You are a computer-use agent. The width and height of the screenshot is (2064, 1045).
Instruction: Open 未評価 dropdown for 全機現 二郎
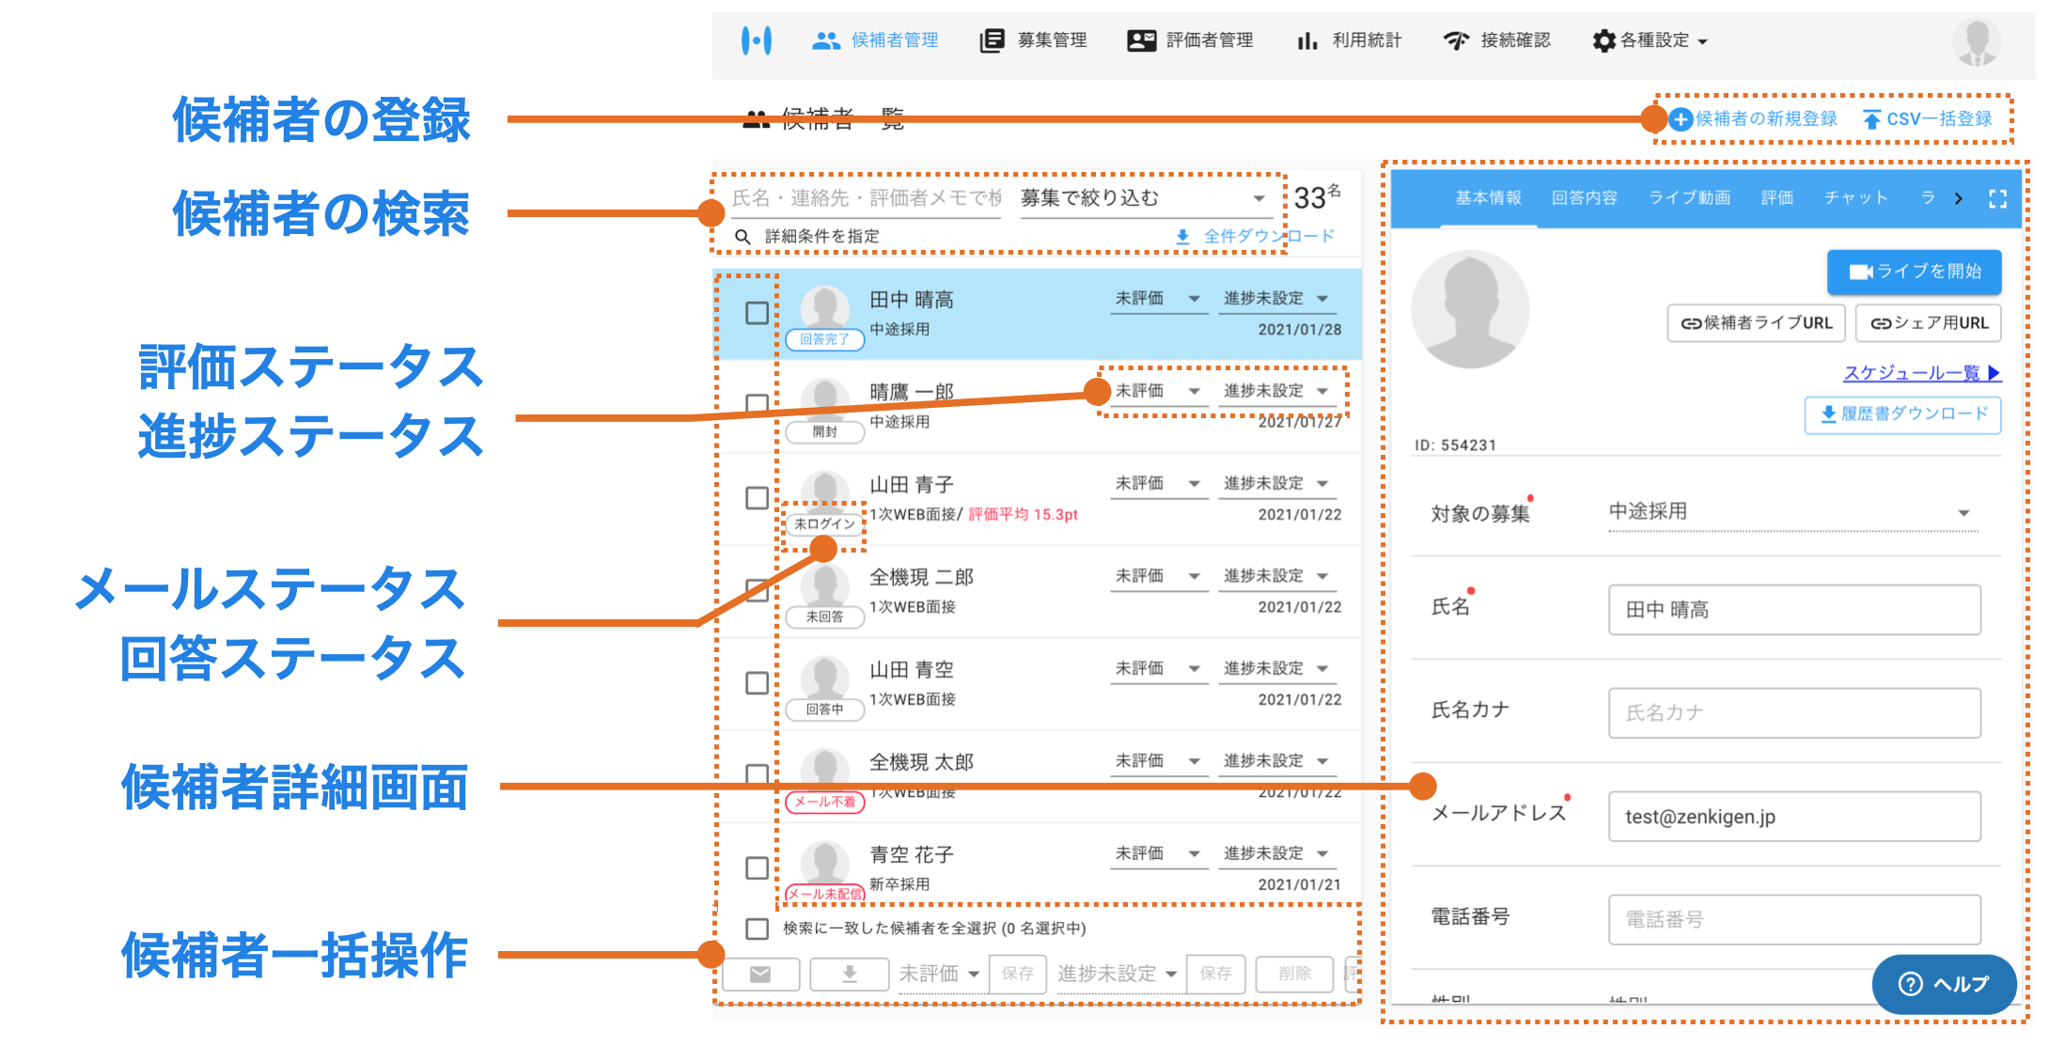click(x=1157, y=576)
